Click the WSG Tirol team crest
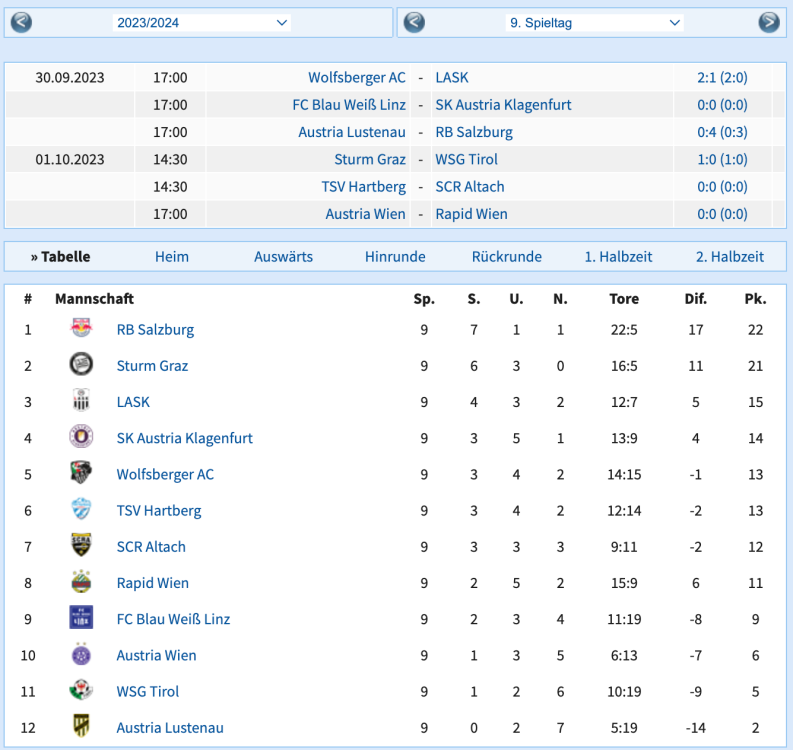793x750 pixels. tap(81, 691)
